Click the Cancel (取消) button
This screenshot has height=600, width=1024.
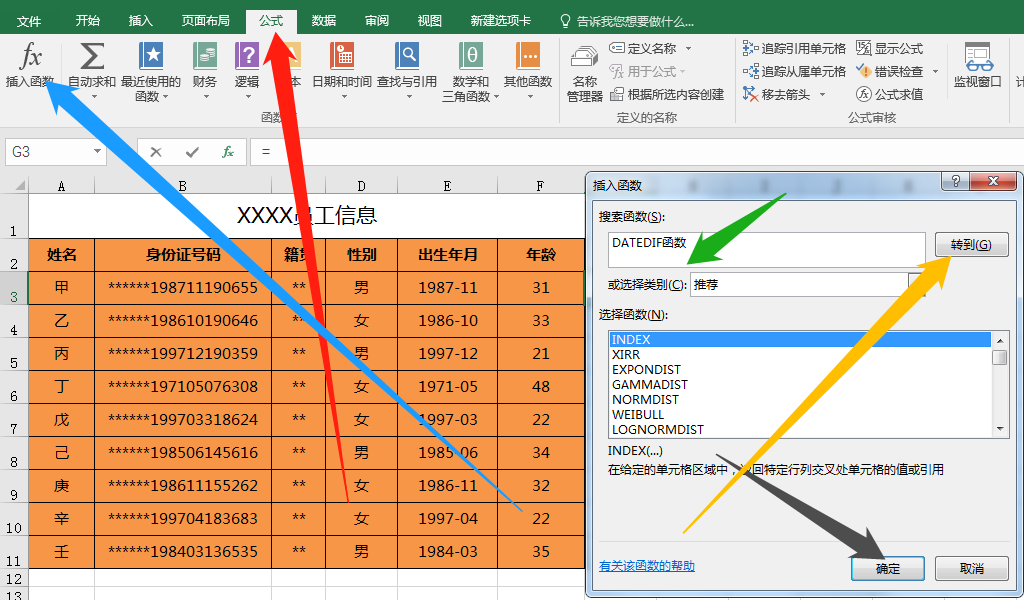(972, 569)
